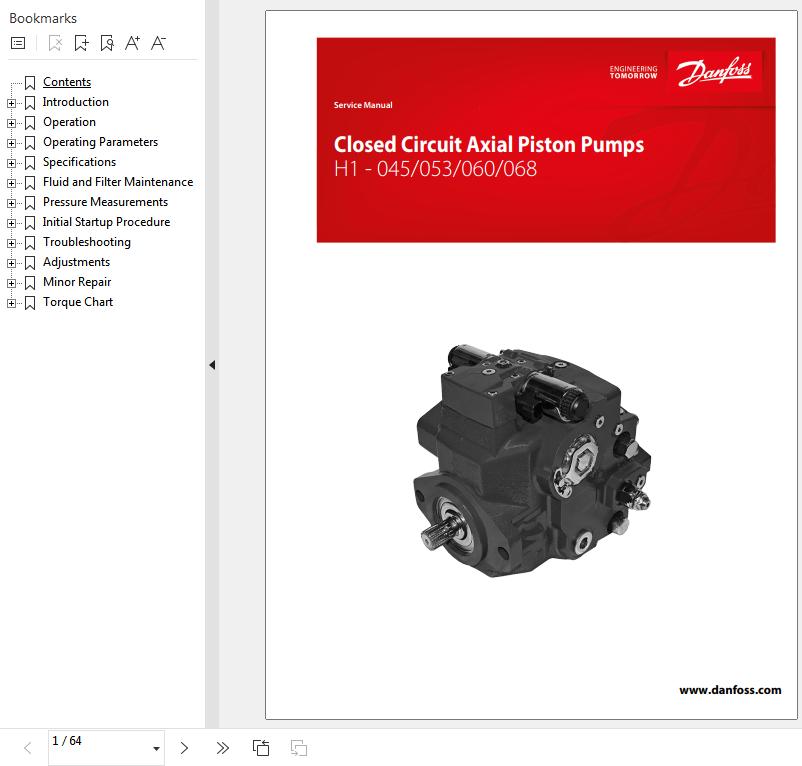Jump to the Pressure Measurements bookmark
Screen dimensions: 802x766
coord(105,201)
